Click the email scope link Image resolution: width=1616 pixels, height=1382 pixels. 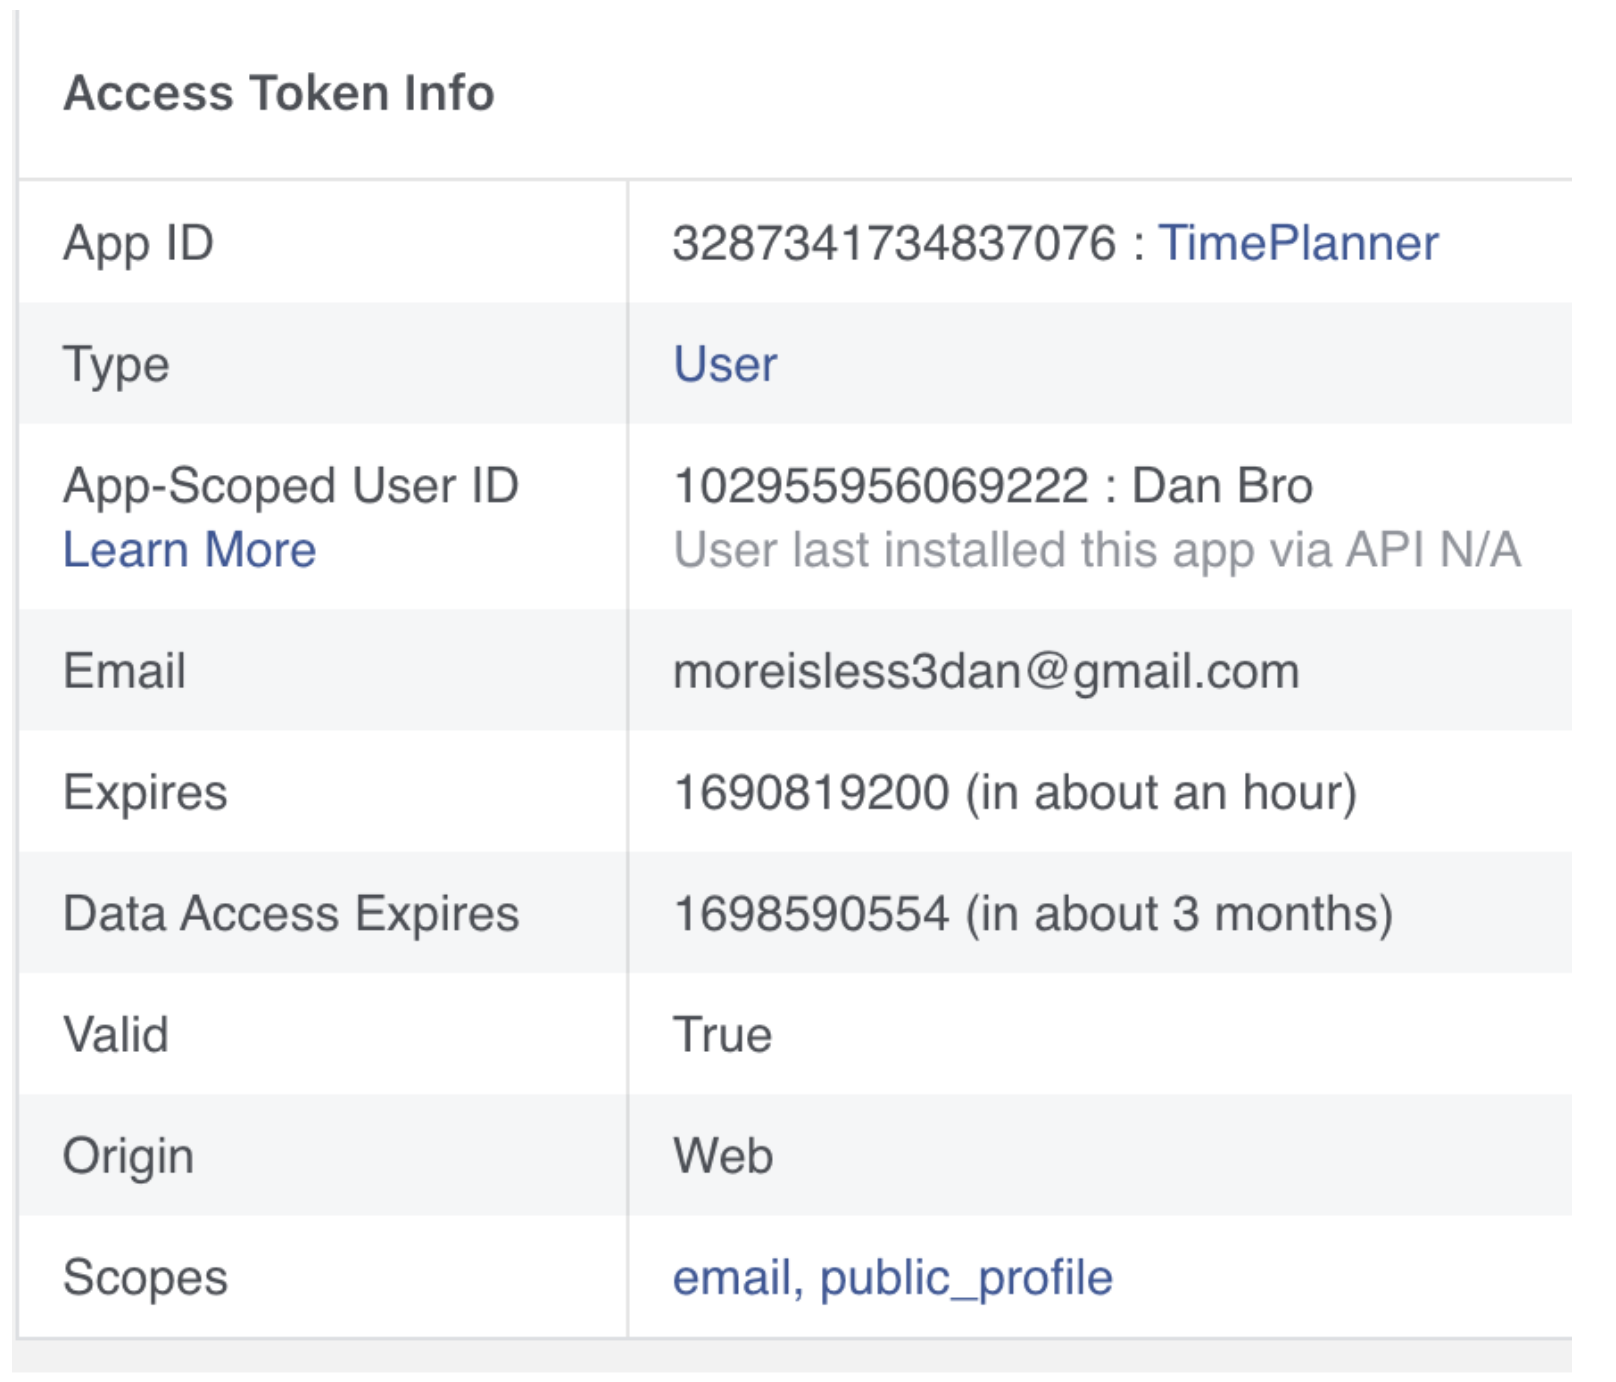click(732, 1277)
